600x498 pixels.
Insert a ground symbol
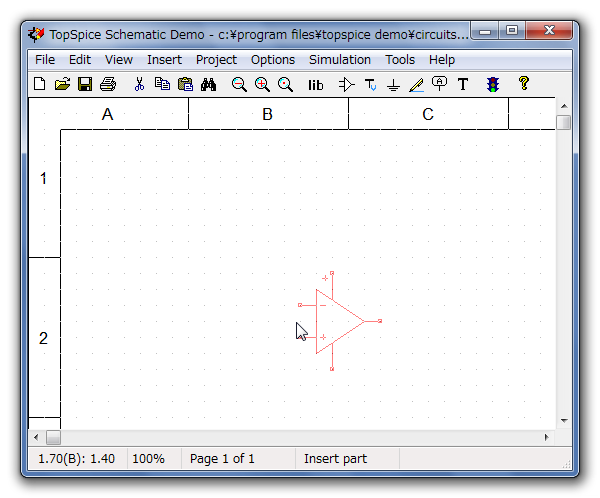pos(393,85)
